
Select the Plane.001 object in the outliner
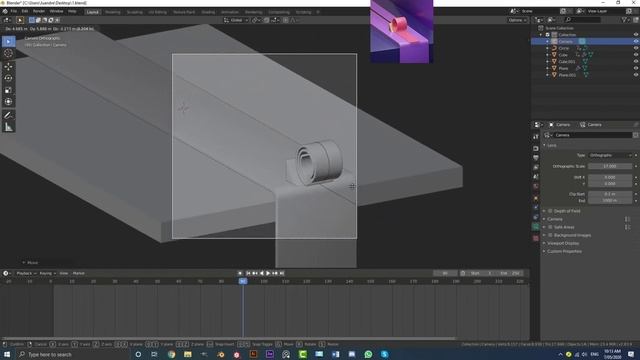(x=567, y=75)
